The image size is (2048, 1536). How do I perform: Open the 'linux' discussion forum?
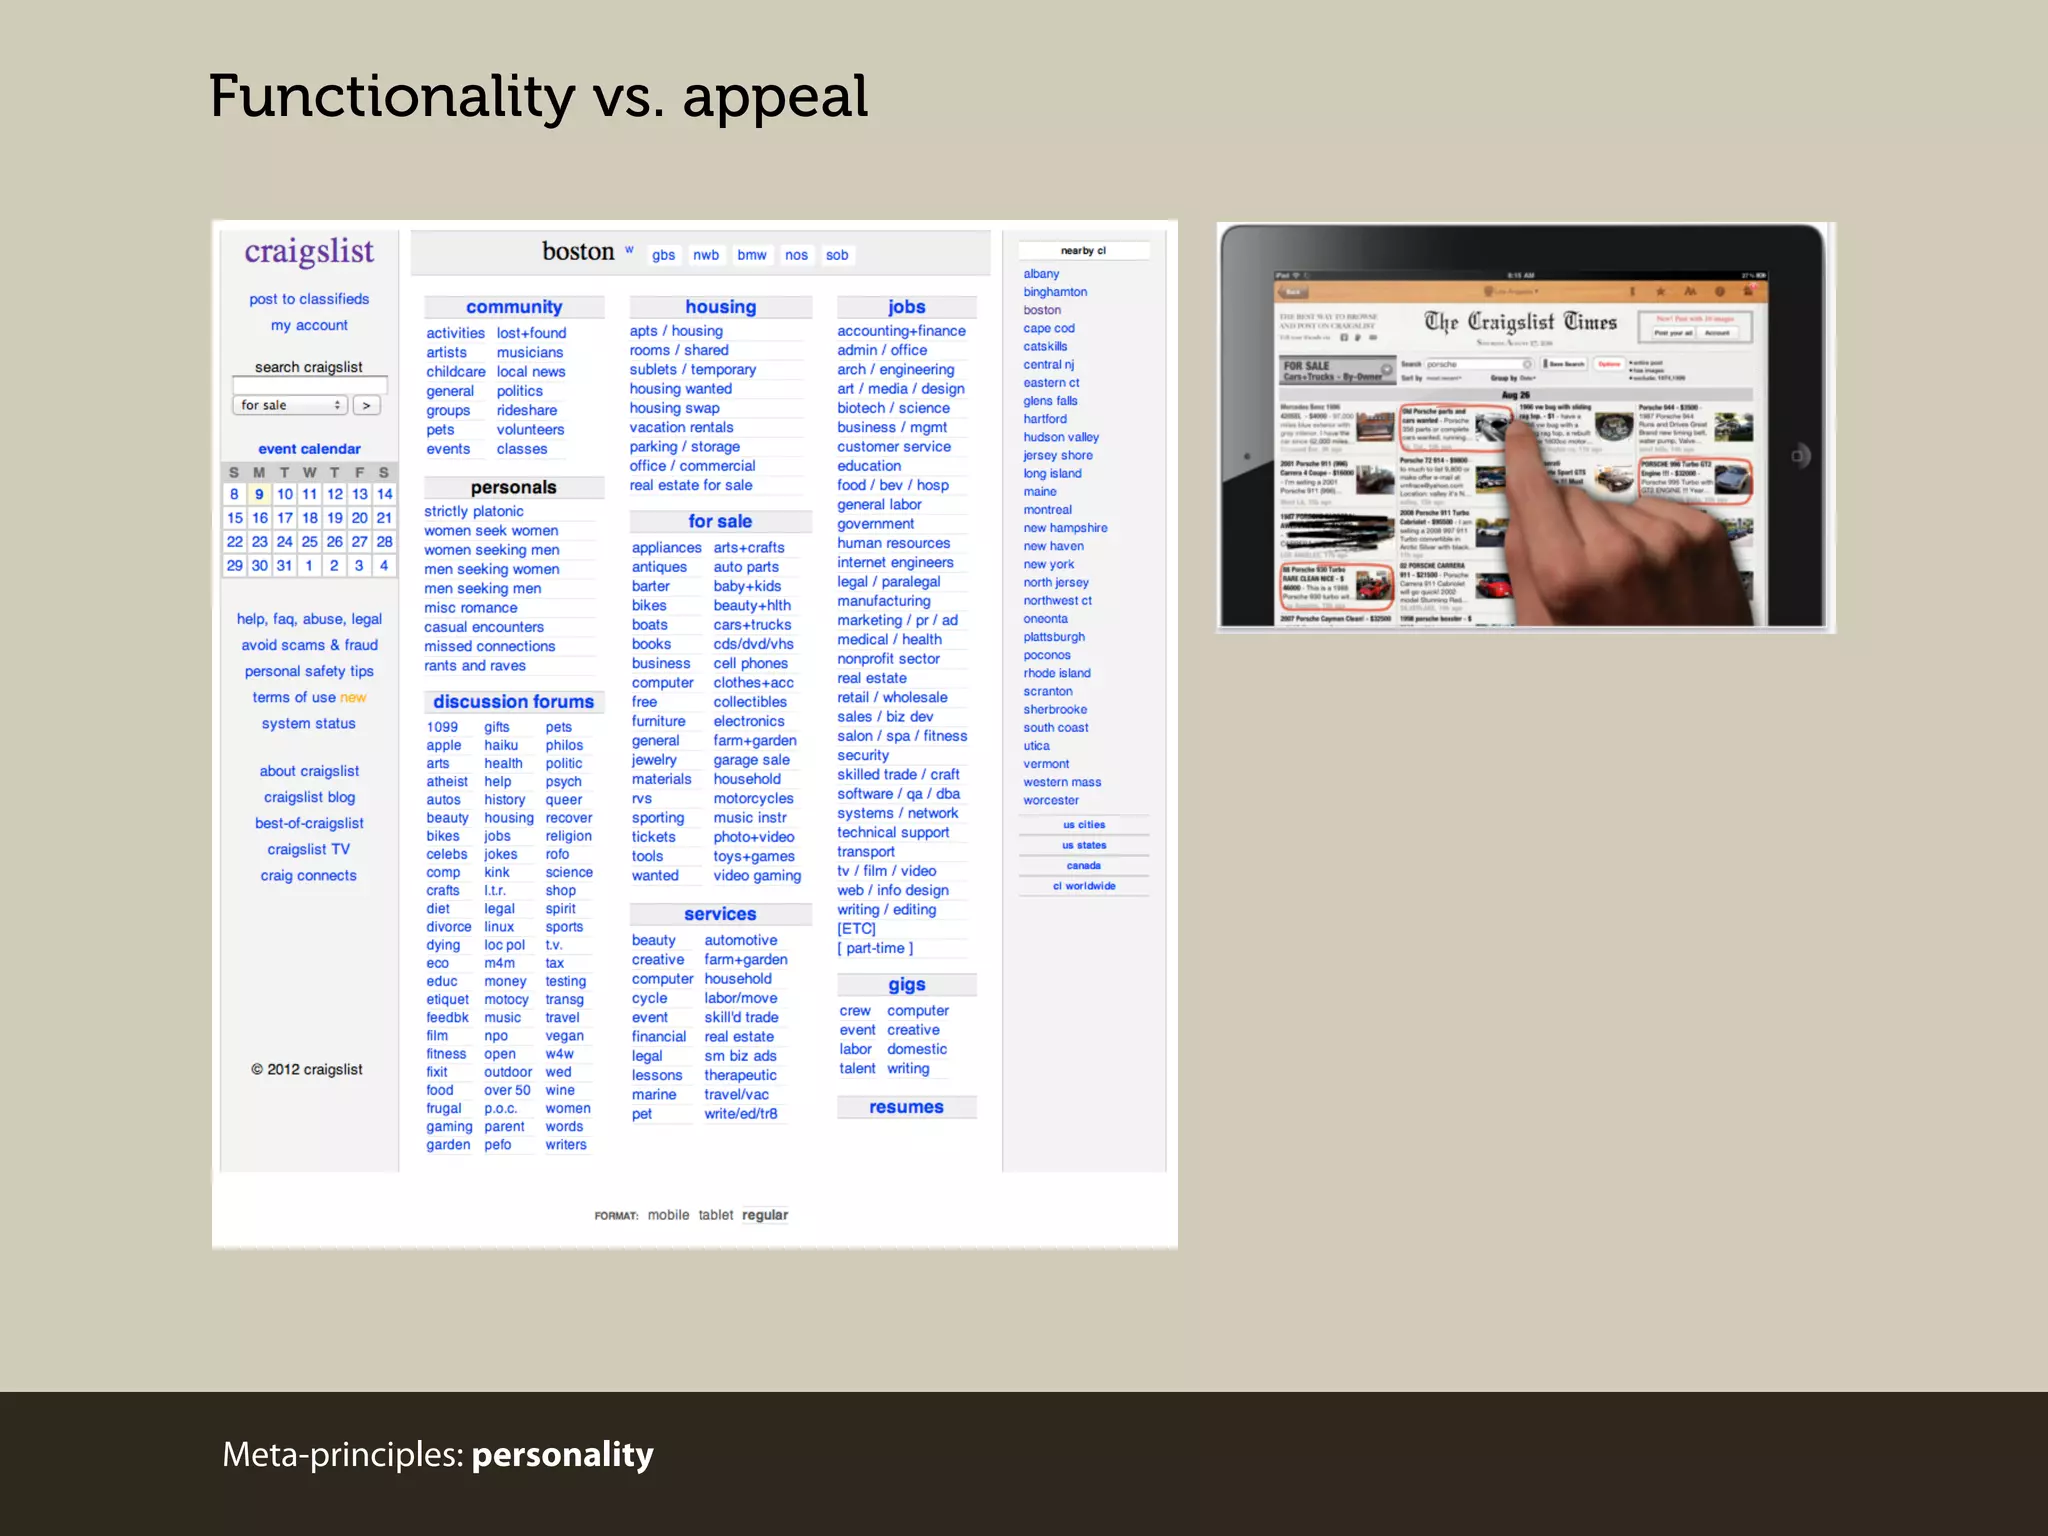click(x=499, y=927)
